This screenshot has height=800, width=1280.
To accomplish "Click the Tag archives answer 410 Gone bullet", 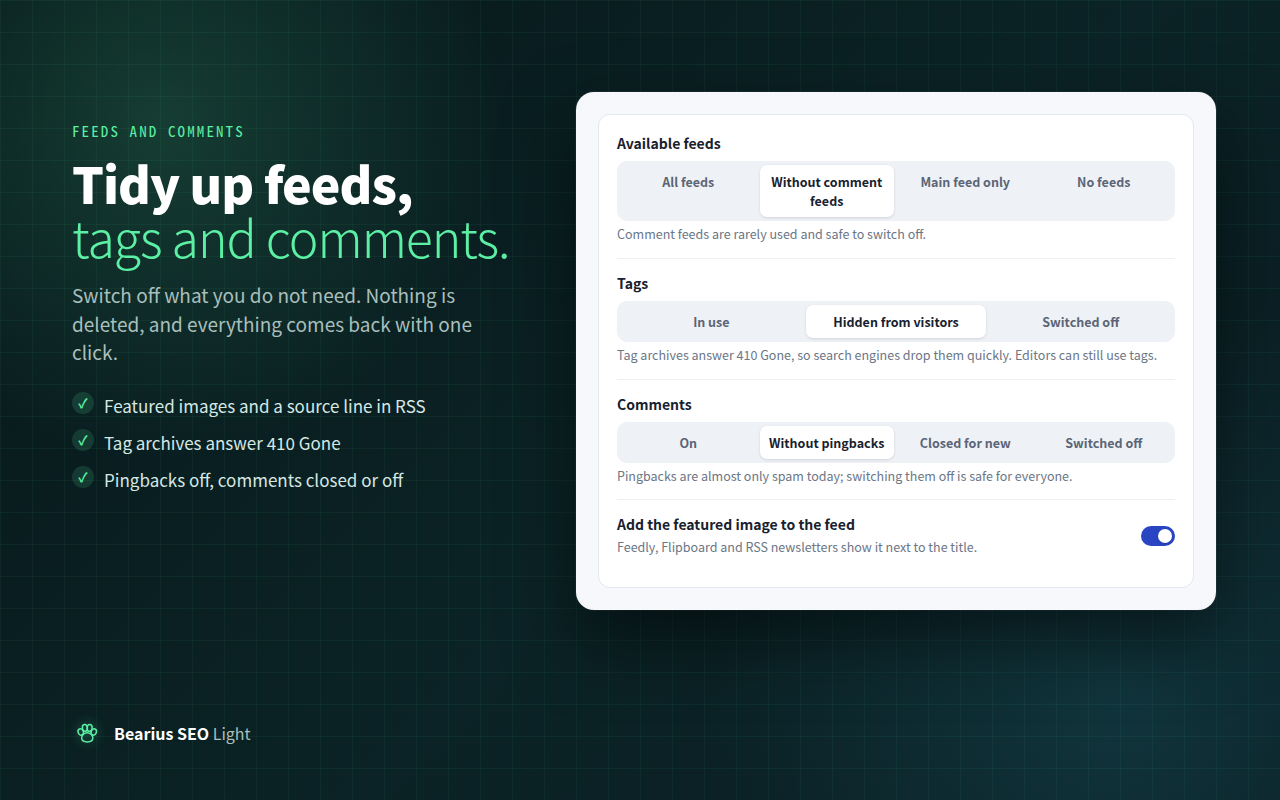I will [222, 443].
